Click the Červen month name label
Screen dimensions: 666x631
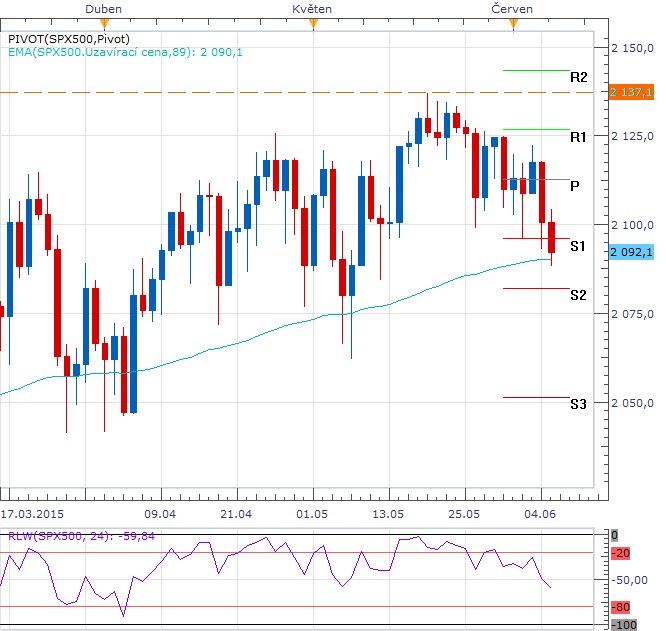pos(512,9)
